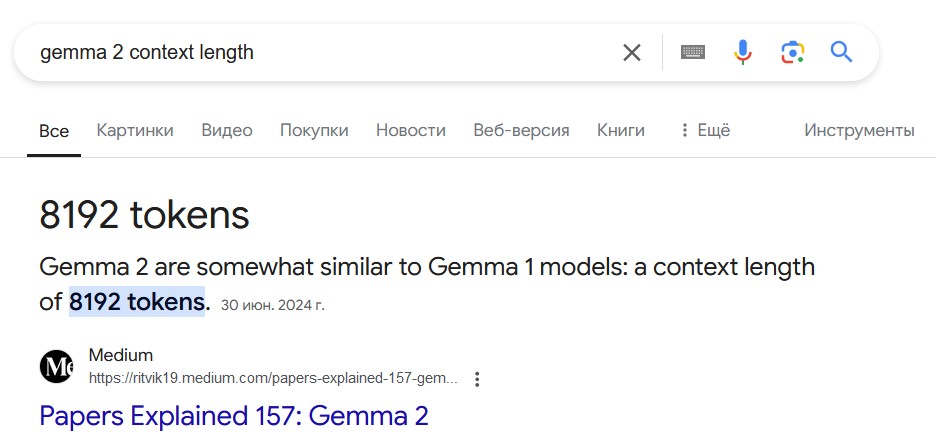Open the Инструменты search tools

pyautogui.click(x=859, y=130)
